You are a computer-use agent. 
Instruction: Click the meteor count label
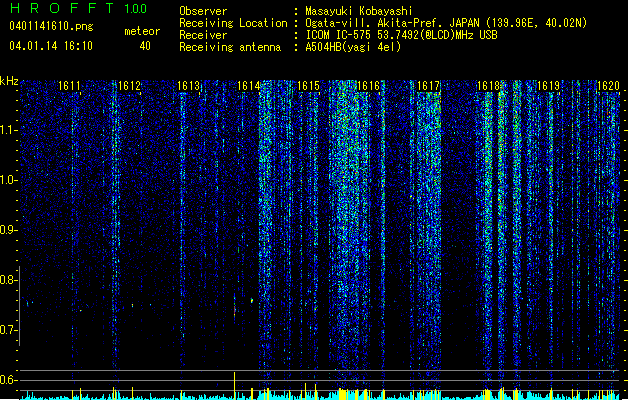[x=142, y=31]
